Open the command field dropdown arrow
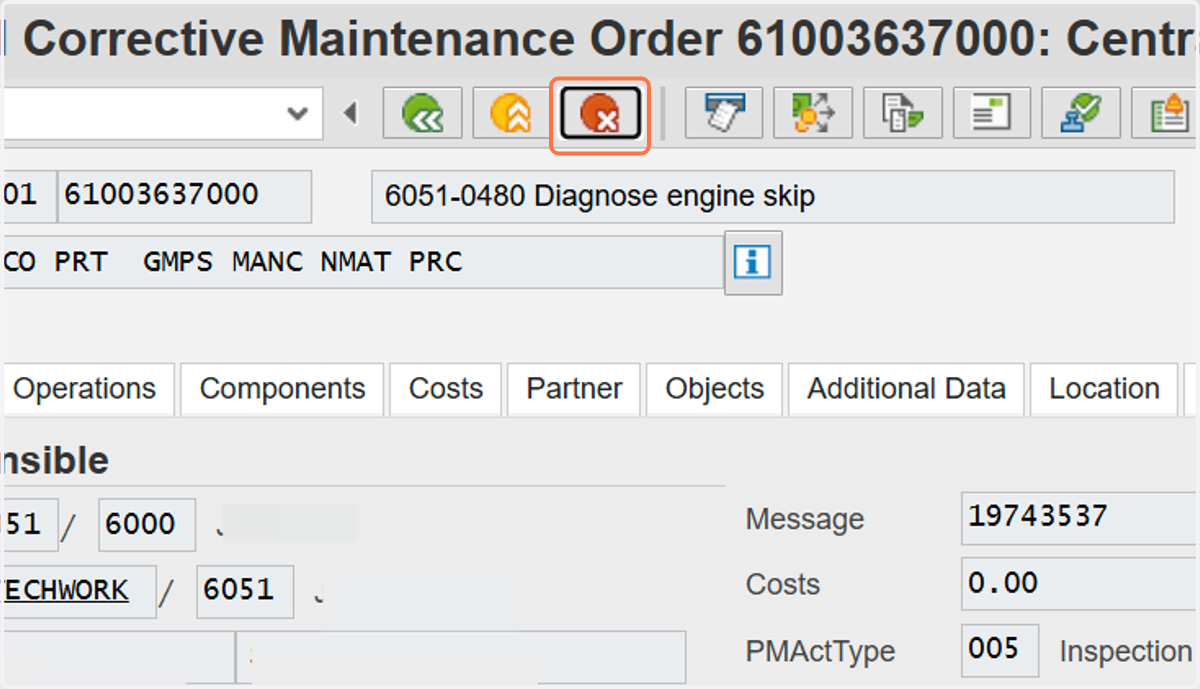 (x=297, y=113)
